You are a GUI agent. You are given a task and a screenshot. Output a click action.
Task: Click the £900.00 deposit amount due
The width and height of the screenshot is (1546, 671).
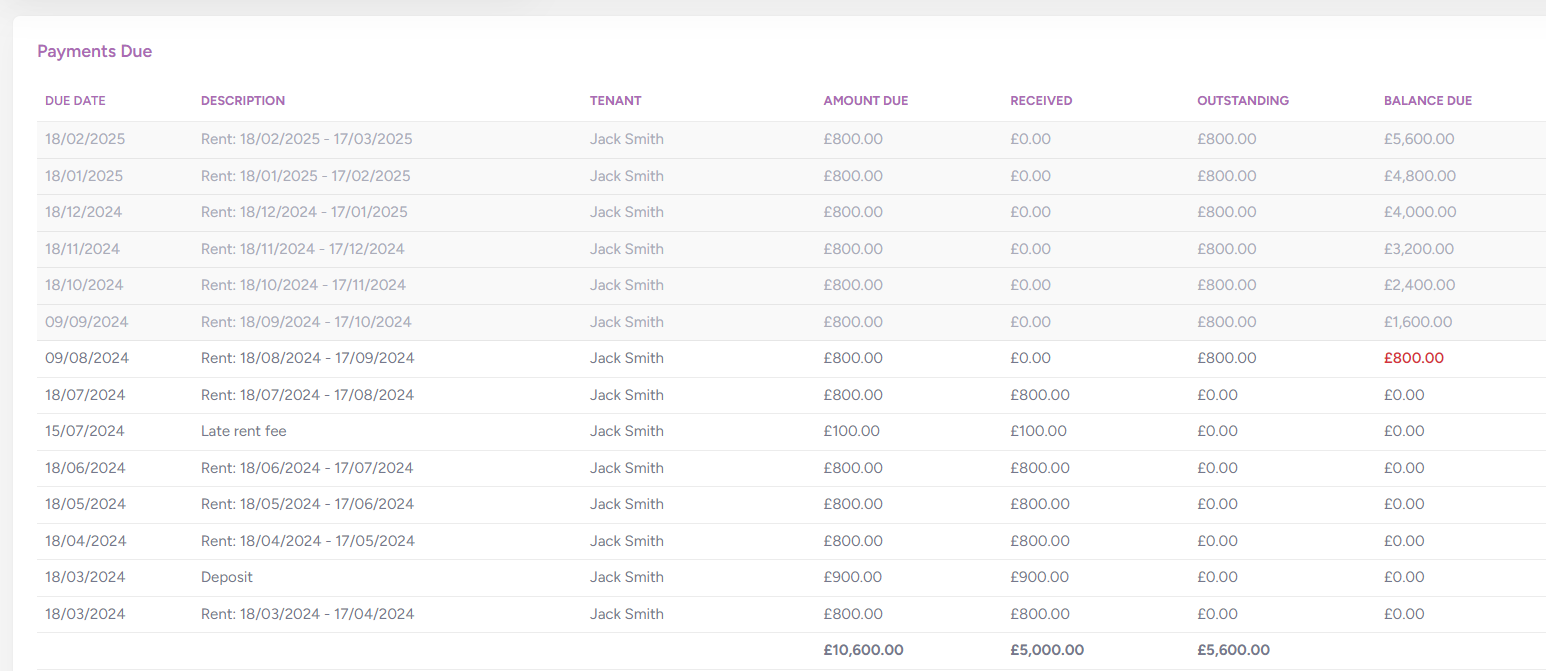pyautogui.click(x=853, y=577)
